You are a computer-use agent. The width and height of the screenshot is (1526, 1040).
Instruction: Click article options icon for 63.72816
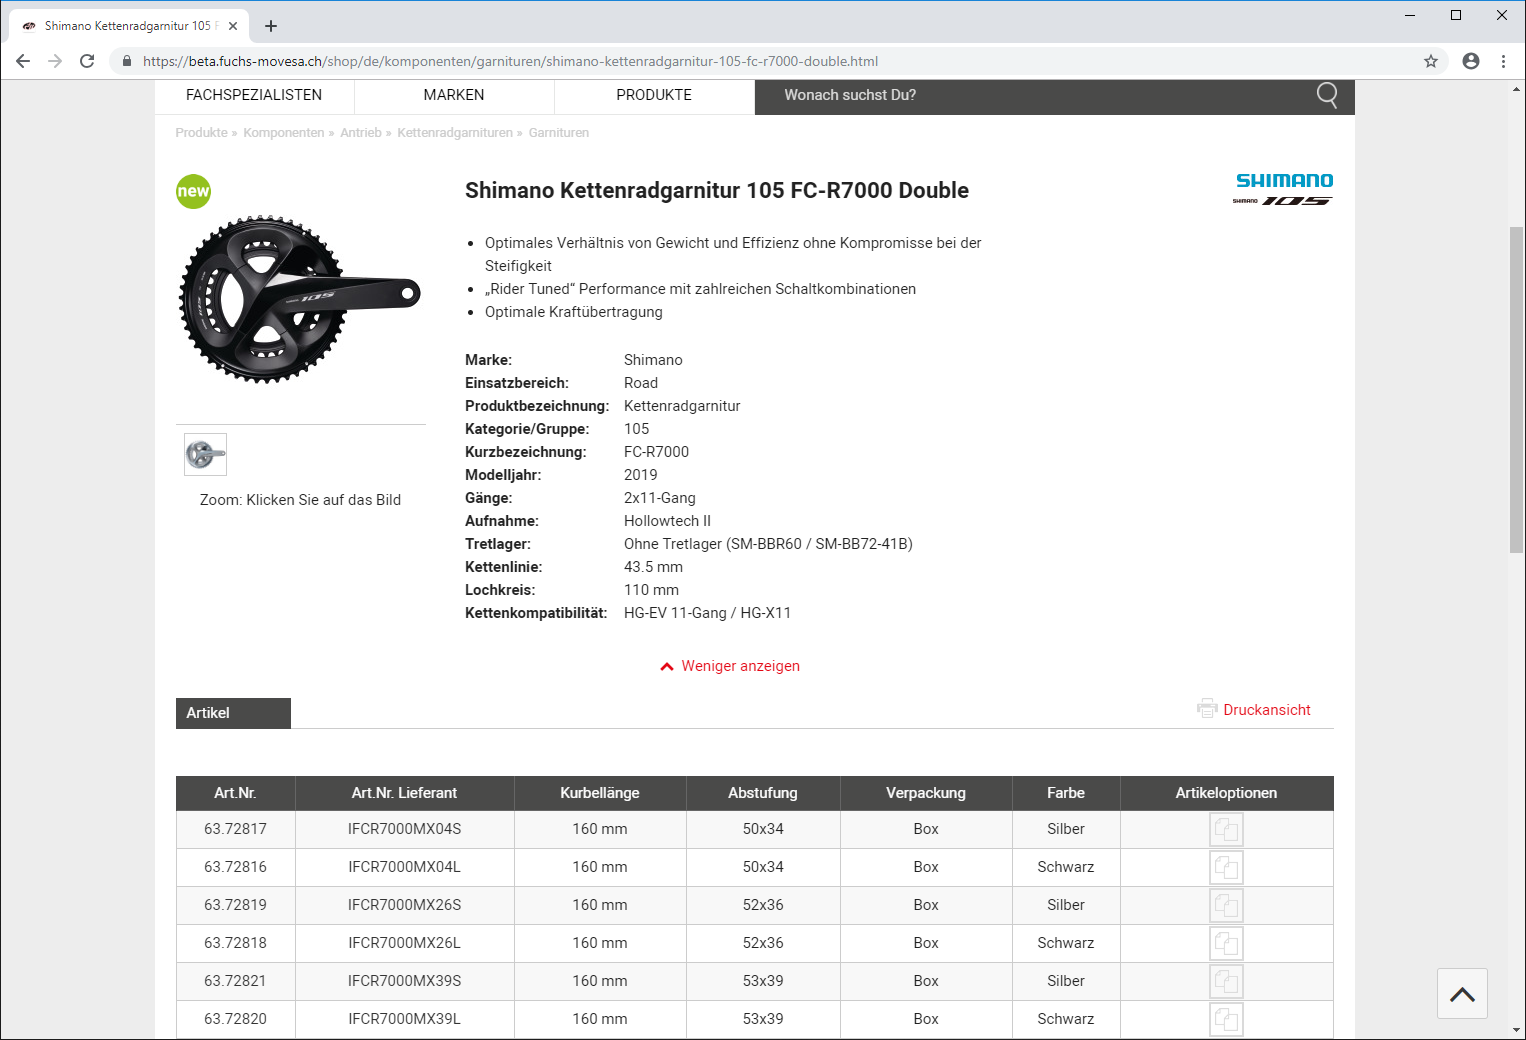pyautogui.click(x=1226, y=867)
